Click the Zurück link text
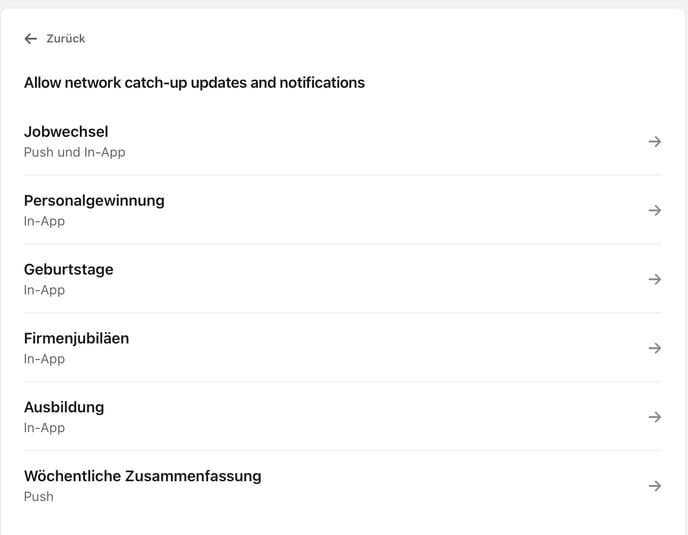The image size is (688, 535). (66, 39)
